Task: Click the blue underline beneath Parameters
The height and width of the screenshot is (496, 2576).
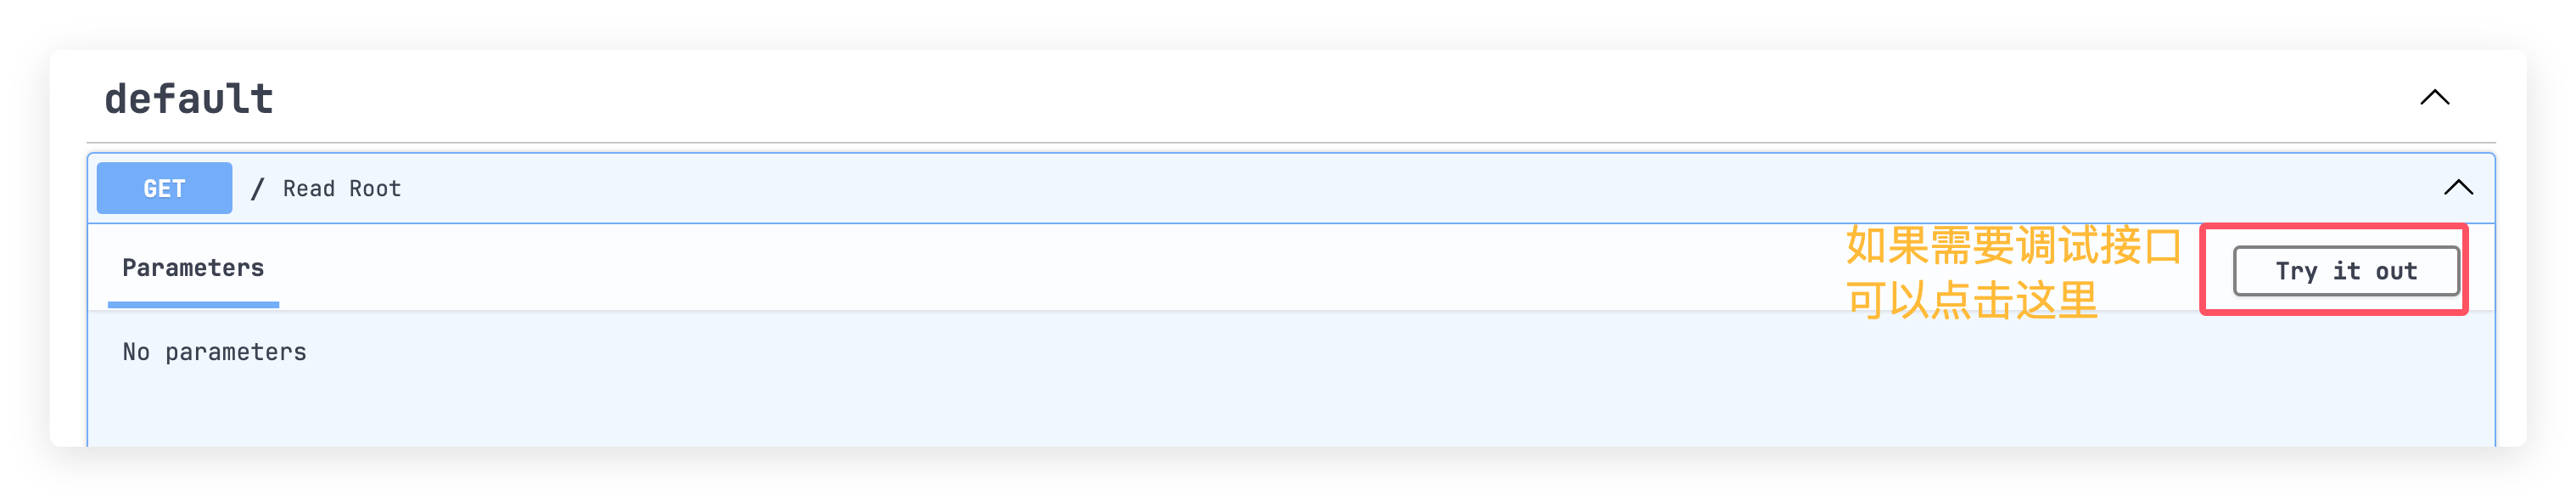Action: click(x=193, y=304)
